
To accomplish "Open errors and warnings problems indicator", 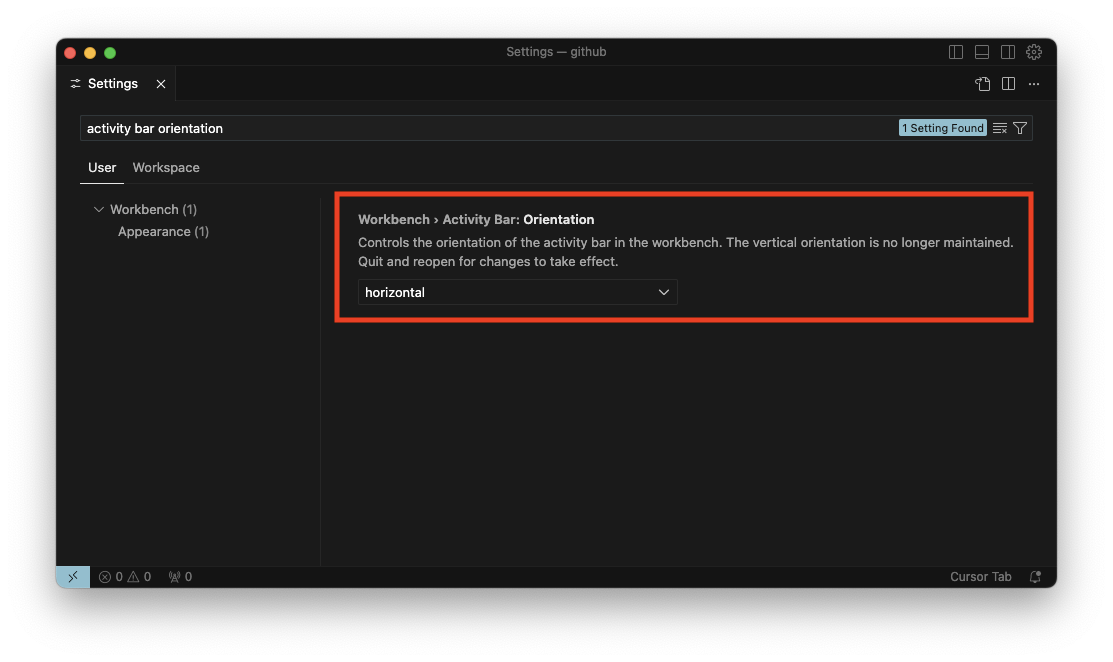I will [x=125, y=577].
